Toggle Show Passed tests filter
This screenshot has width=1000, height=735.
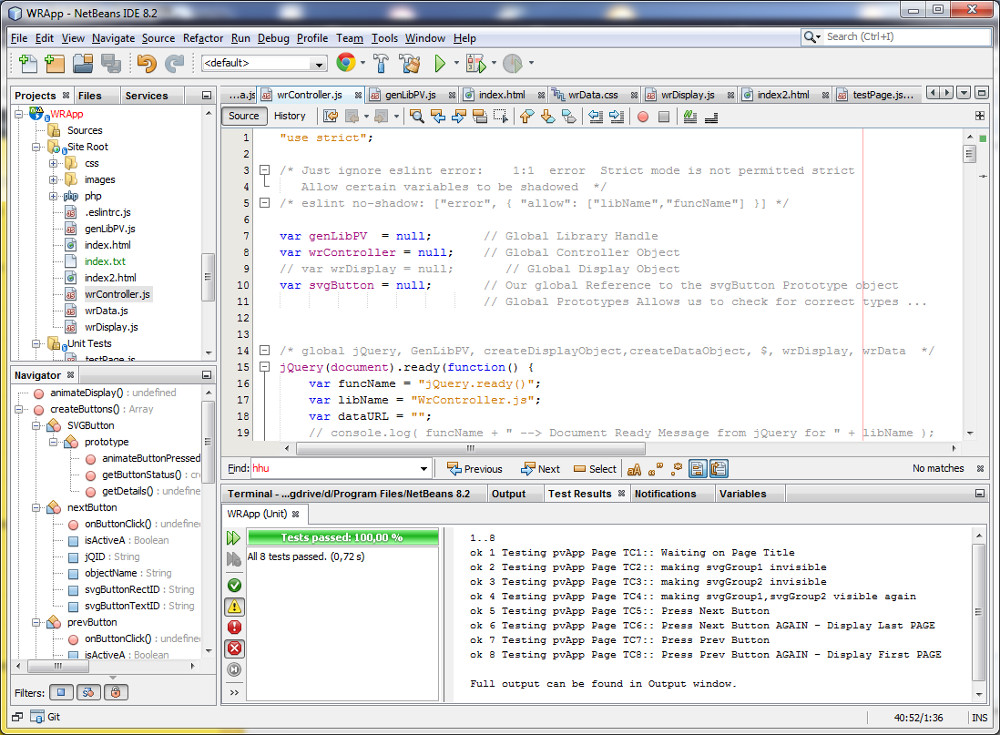(x=235, y=585)
